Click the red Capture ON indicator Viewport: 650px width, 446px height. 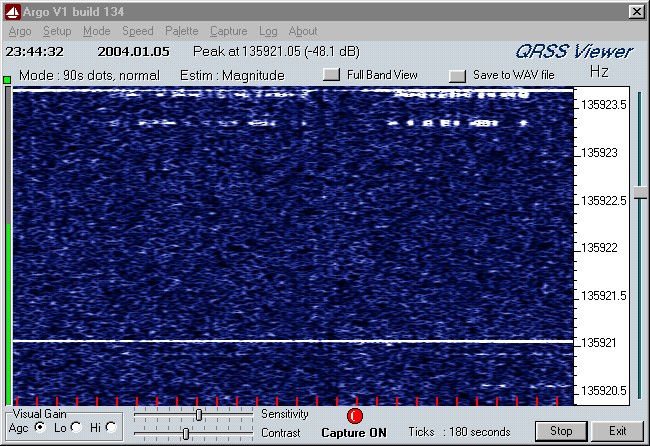click(x=355, y=416)
